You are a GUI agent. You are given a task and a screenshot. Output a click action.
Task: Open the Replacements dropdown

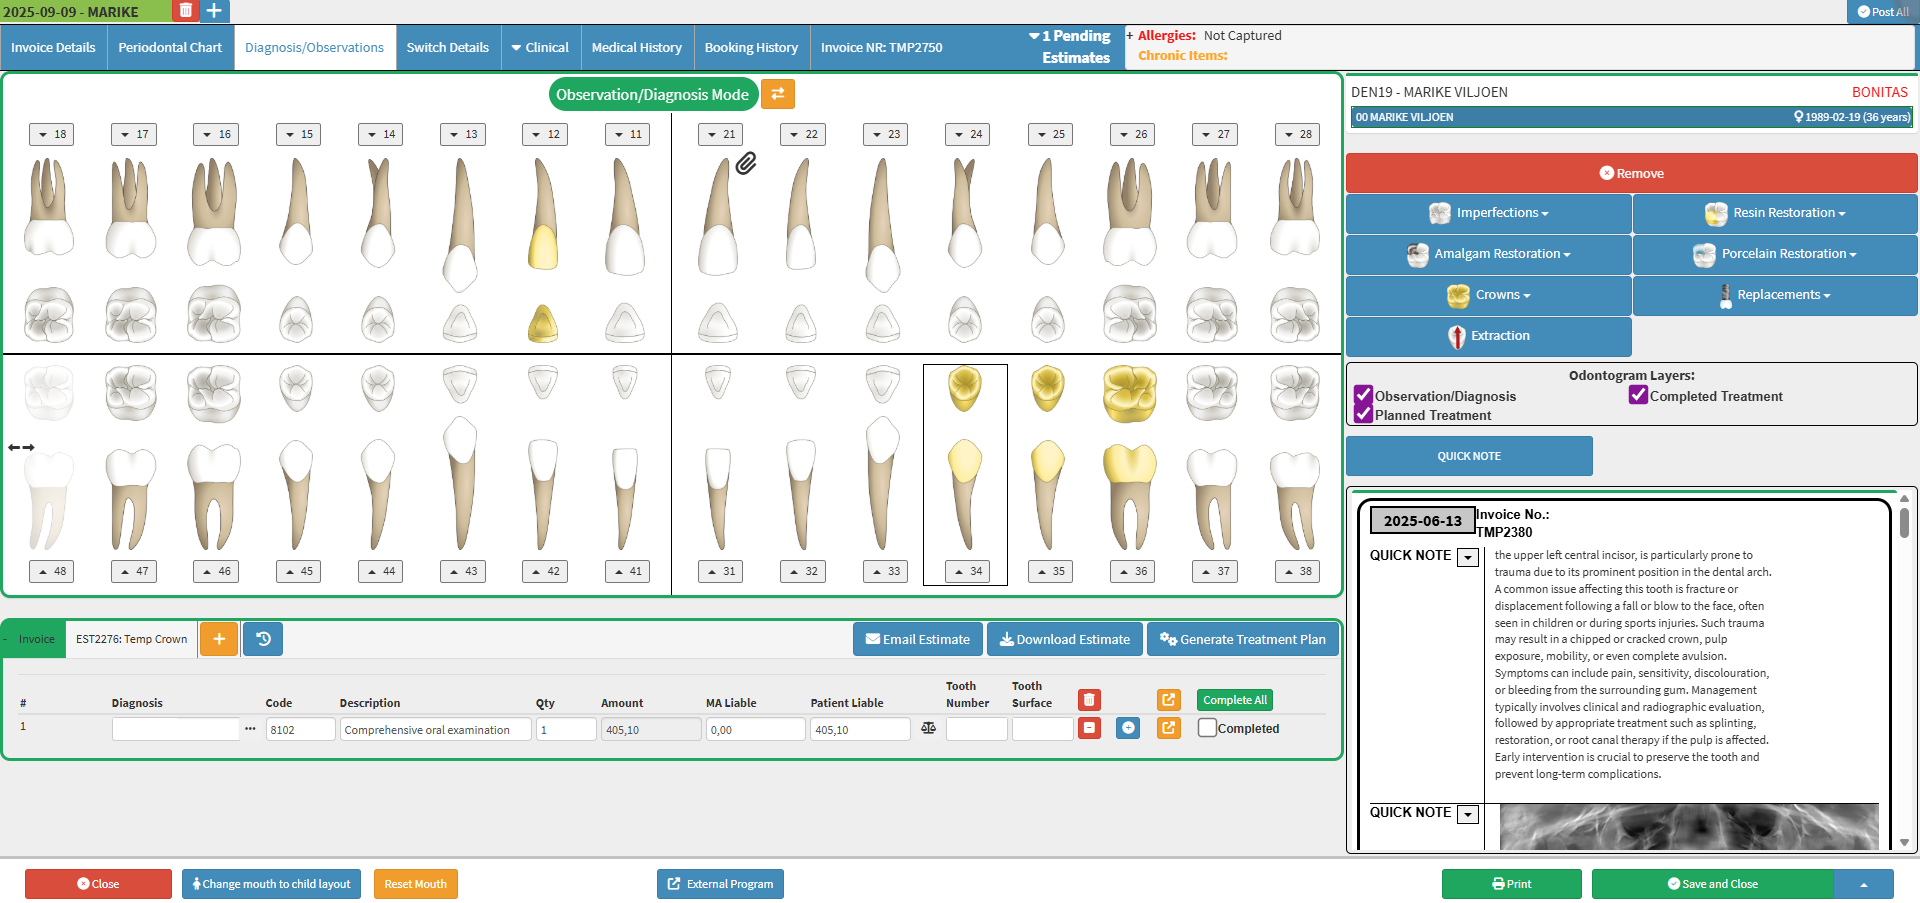coord(1775,295)
